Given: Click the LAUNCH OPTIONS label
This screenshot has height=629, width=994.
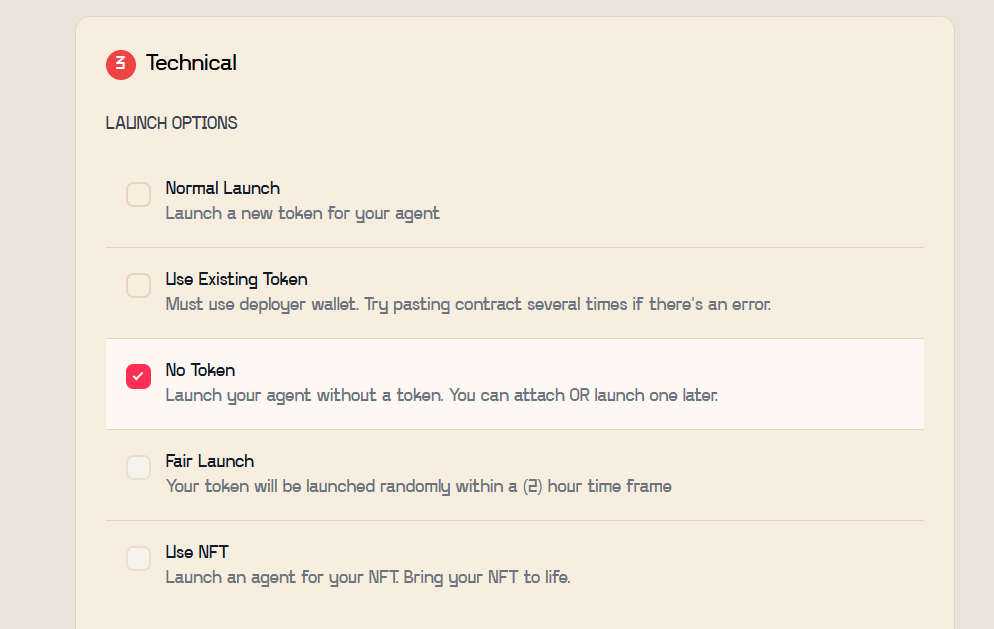Looking at the screenshot, I should 172,123.
